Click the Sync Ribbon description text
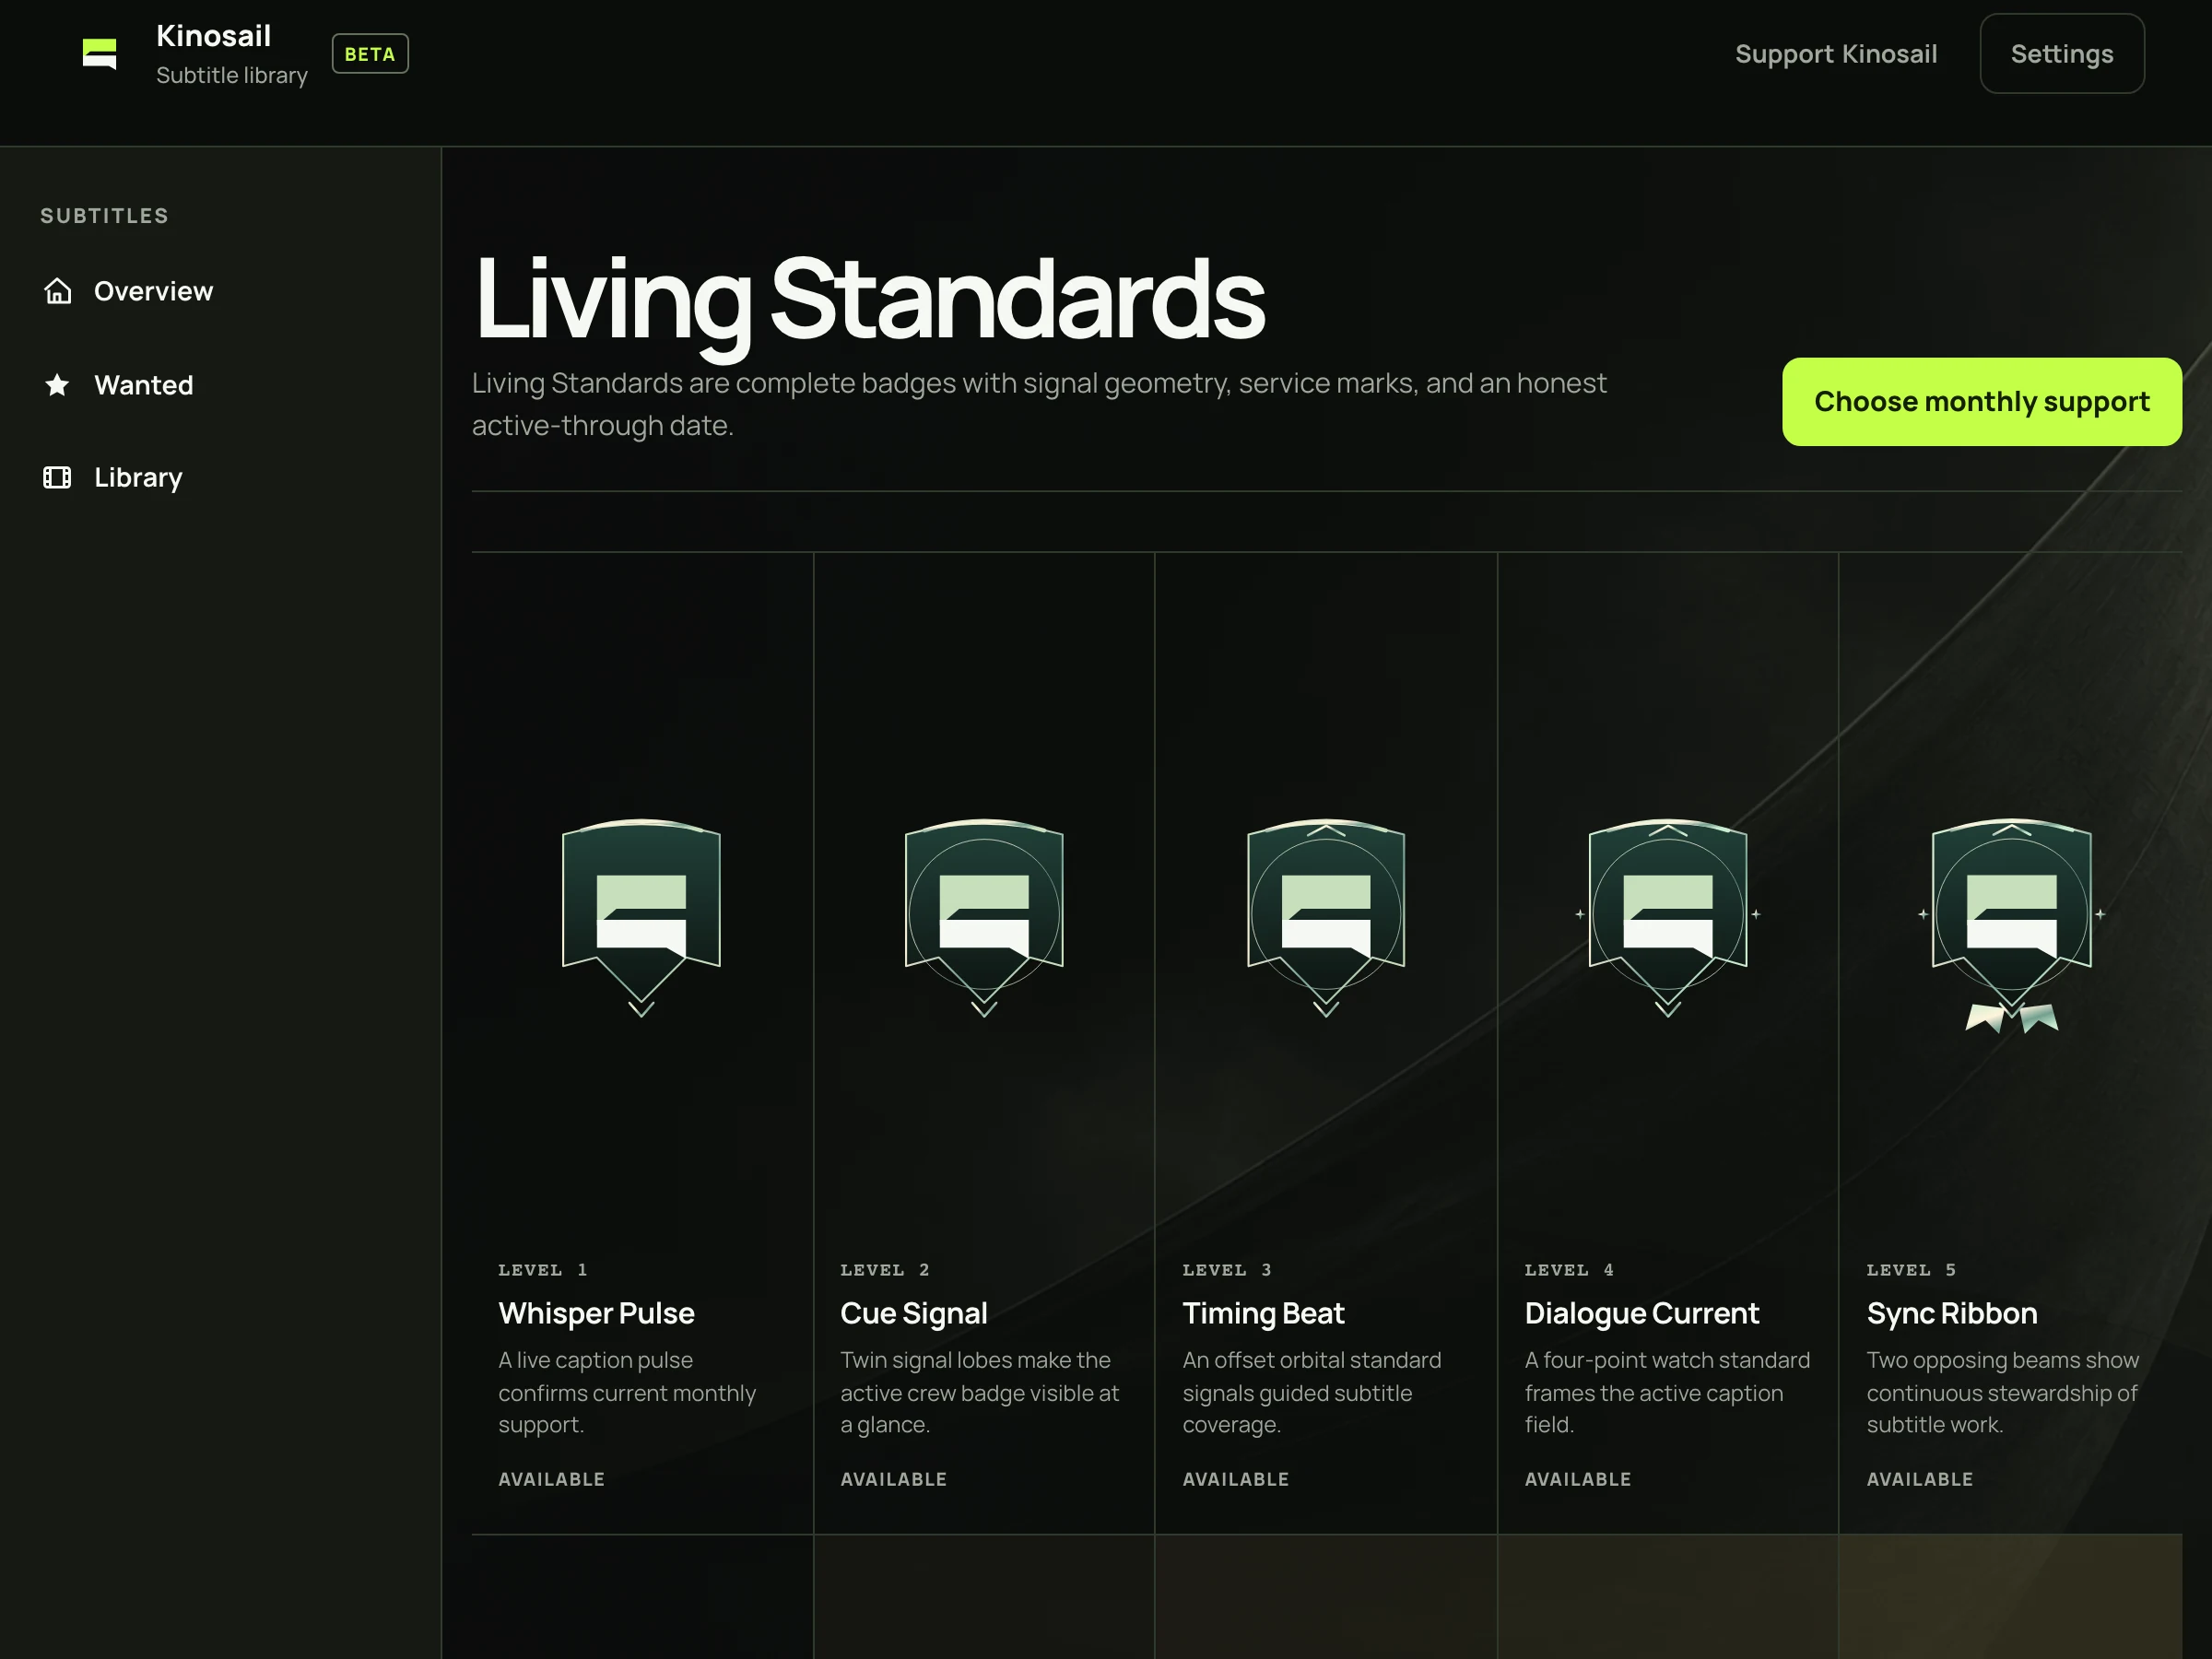This screenshot has width=2212, height=1659. coord(2002,1392)
